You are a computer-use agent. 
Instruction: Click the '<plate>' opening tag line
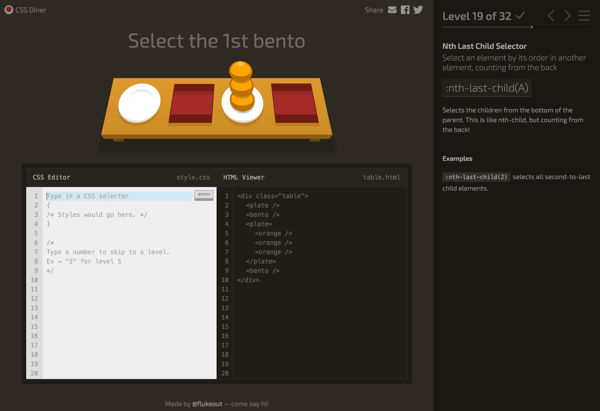[259, 224]
